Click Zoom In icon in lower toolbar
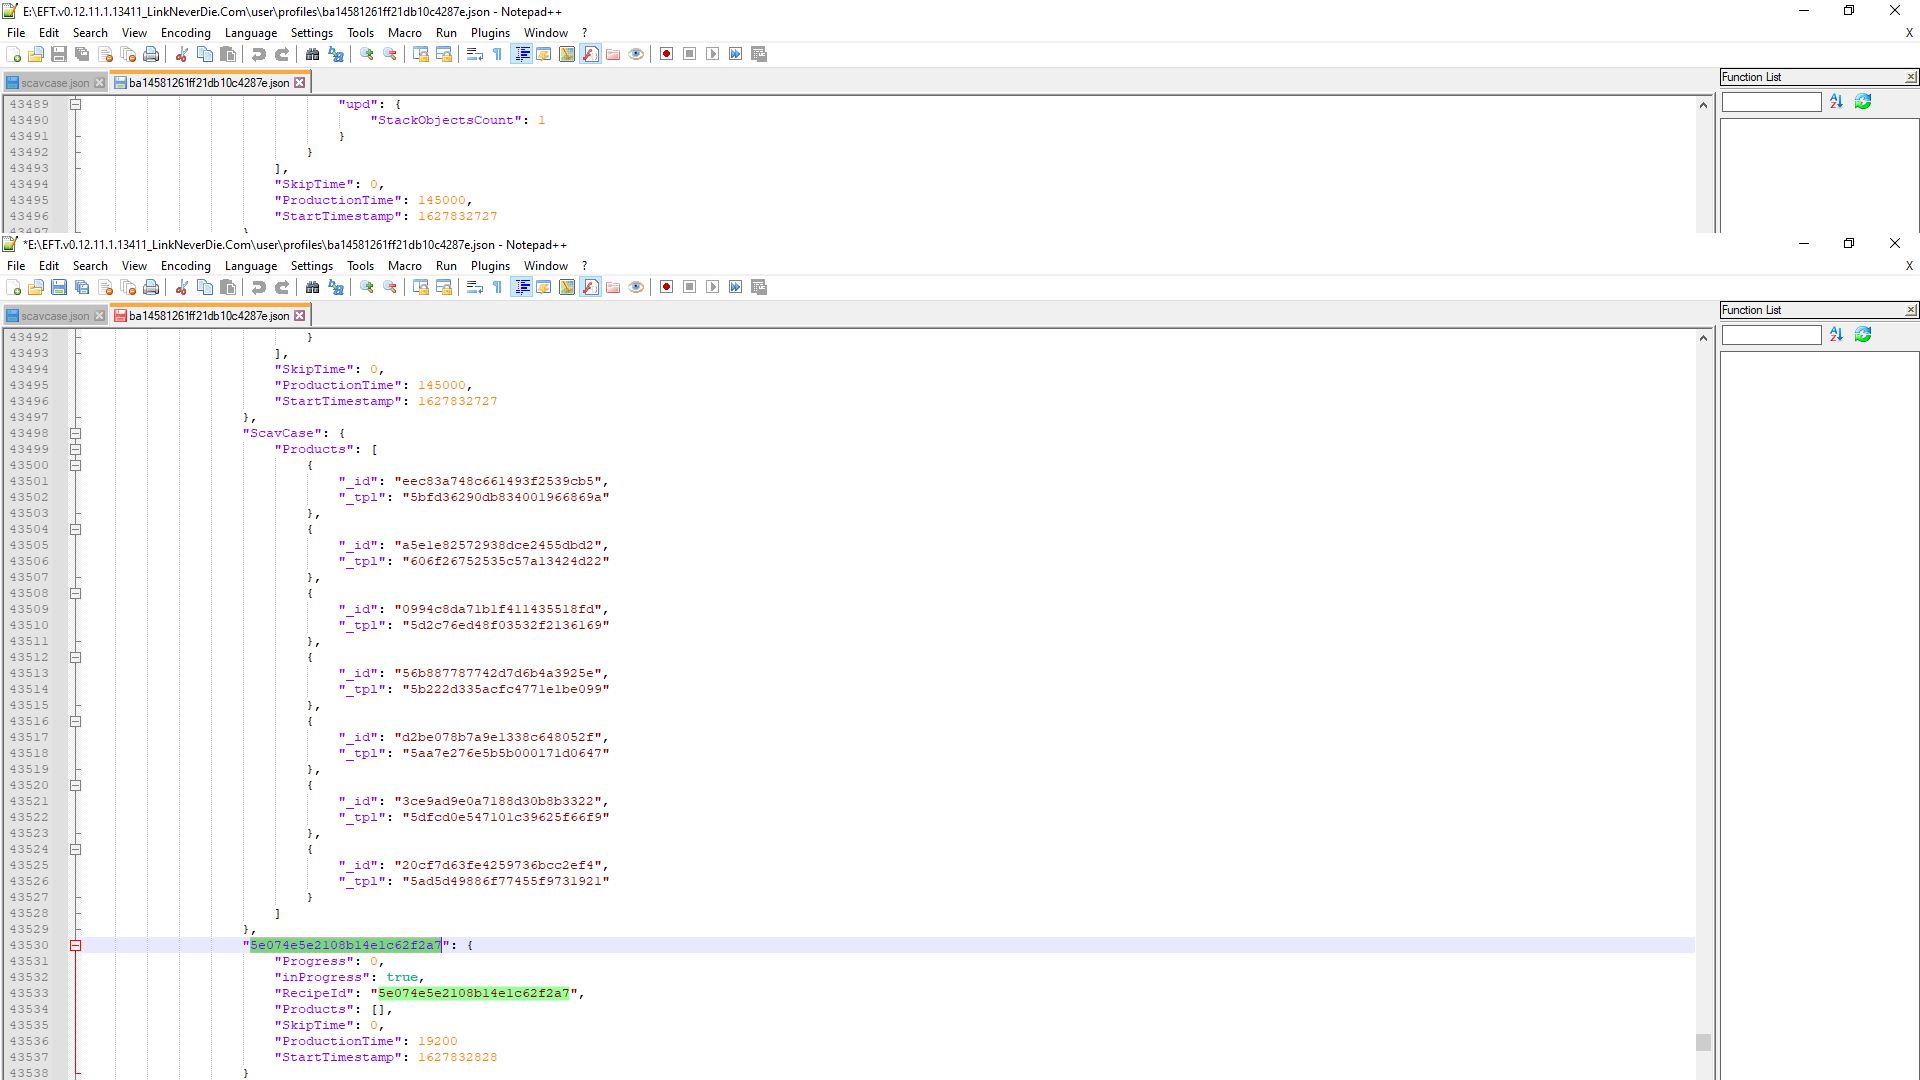The width and height of the screenshot is (1920, 1080). click(367, 288)
